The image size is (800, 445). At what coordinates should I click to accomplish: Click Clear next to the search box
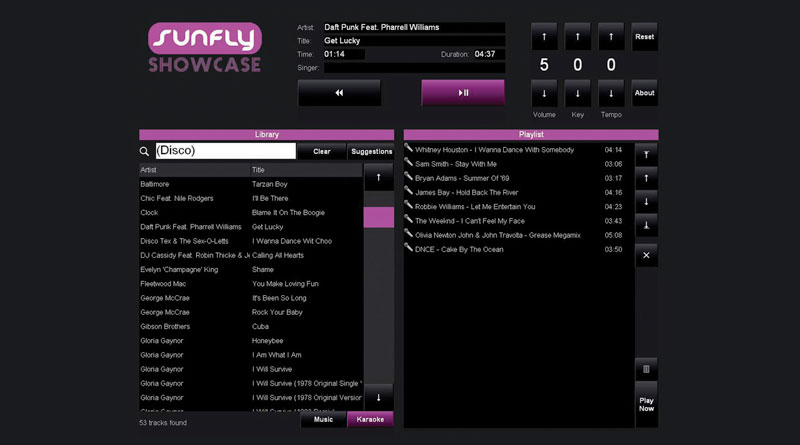coord(321,152)
